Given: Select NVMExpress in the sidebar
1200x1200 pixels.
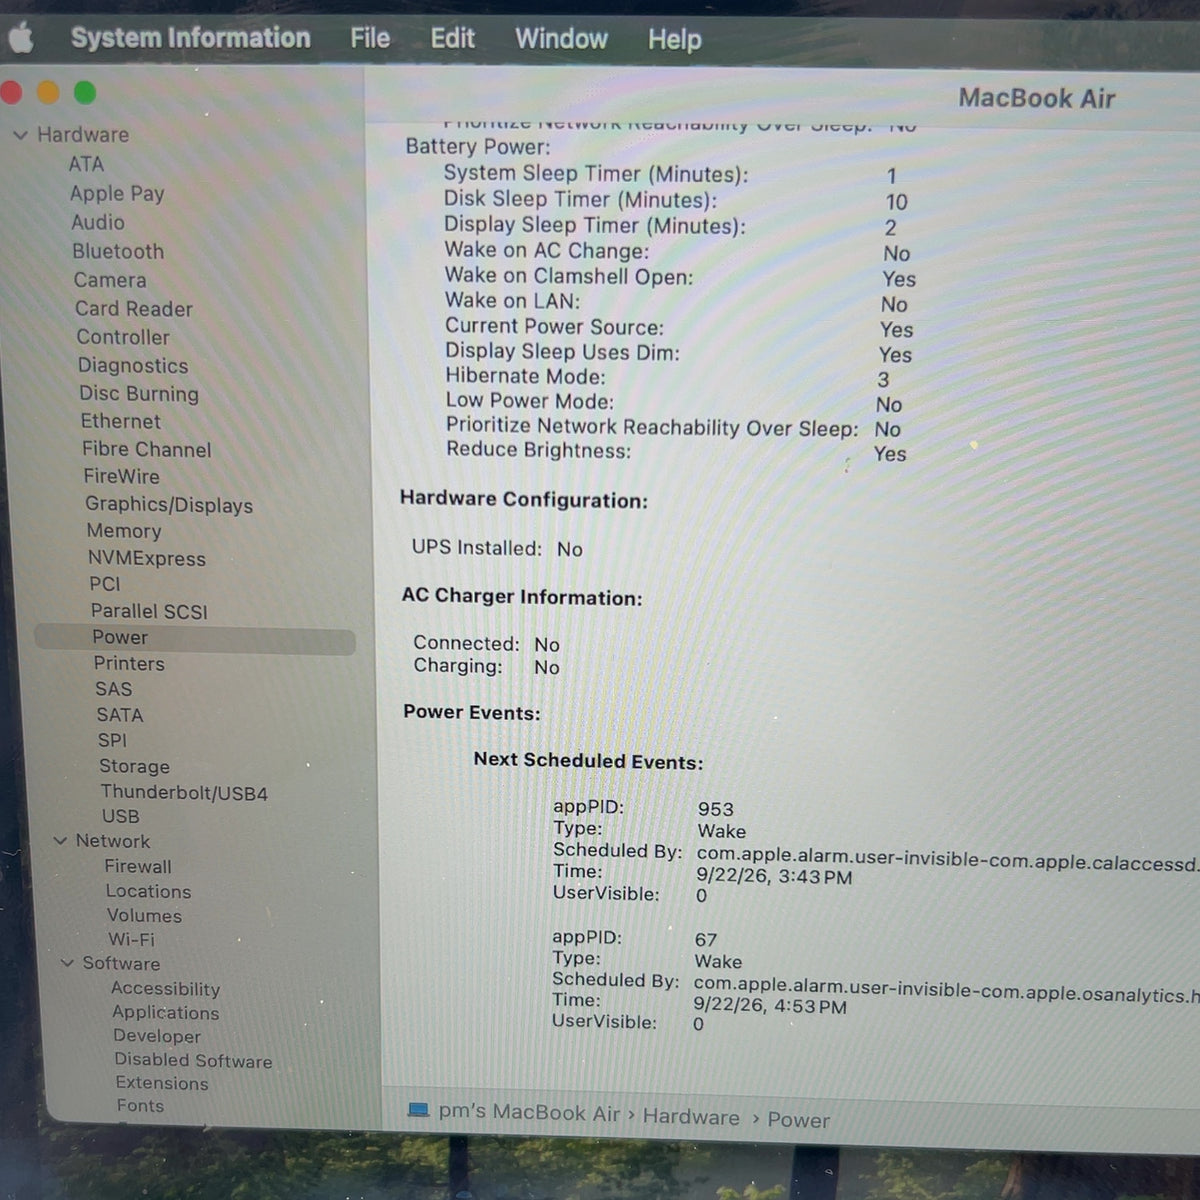Looking at the screenshot, I should click(147, 559).
